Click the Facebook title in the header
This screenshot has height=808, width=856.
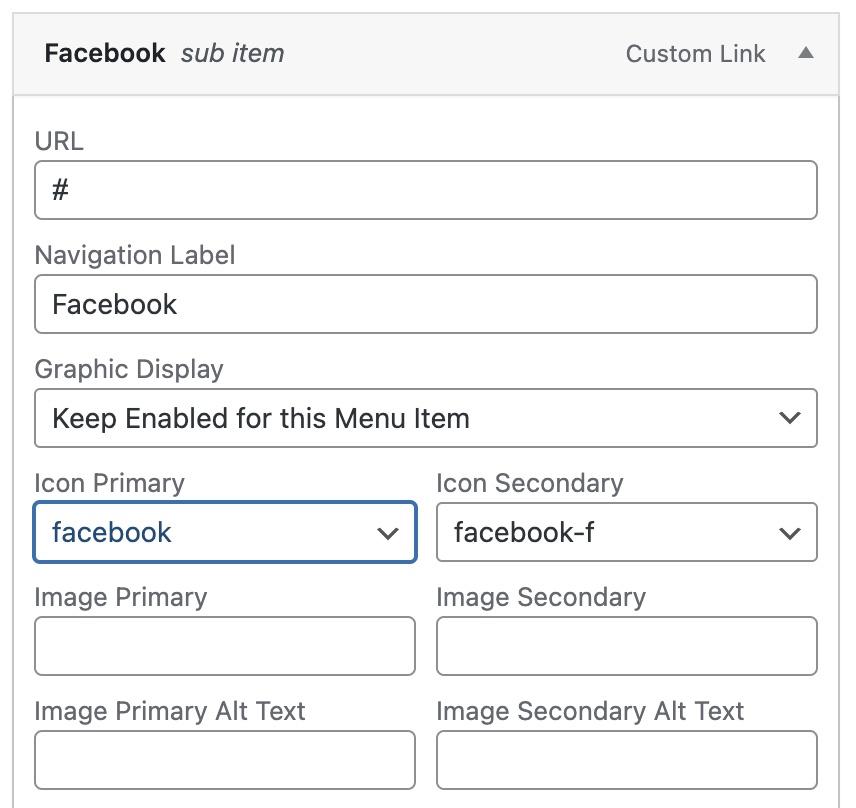pyautogui.click(x=105, y=54)
